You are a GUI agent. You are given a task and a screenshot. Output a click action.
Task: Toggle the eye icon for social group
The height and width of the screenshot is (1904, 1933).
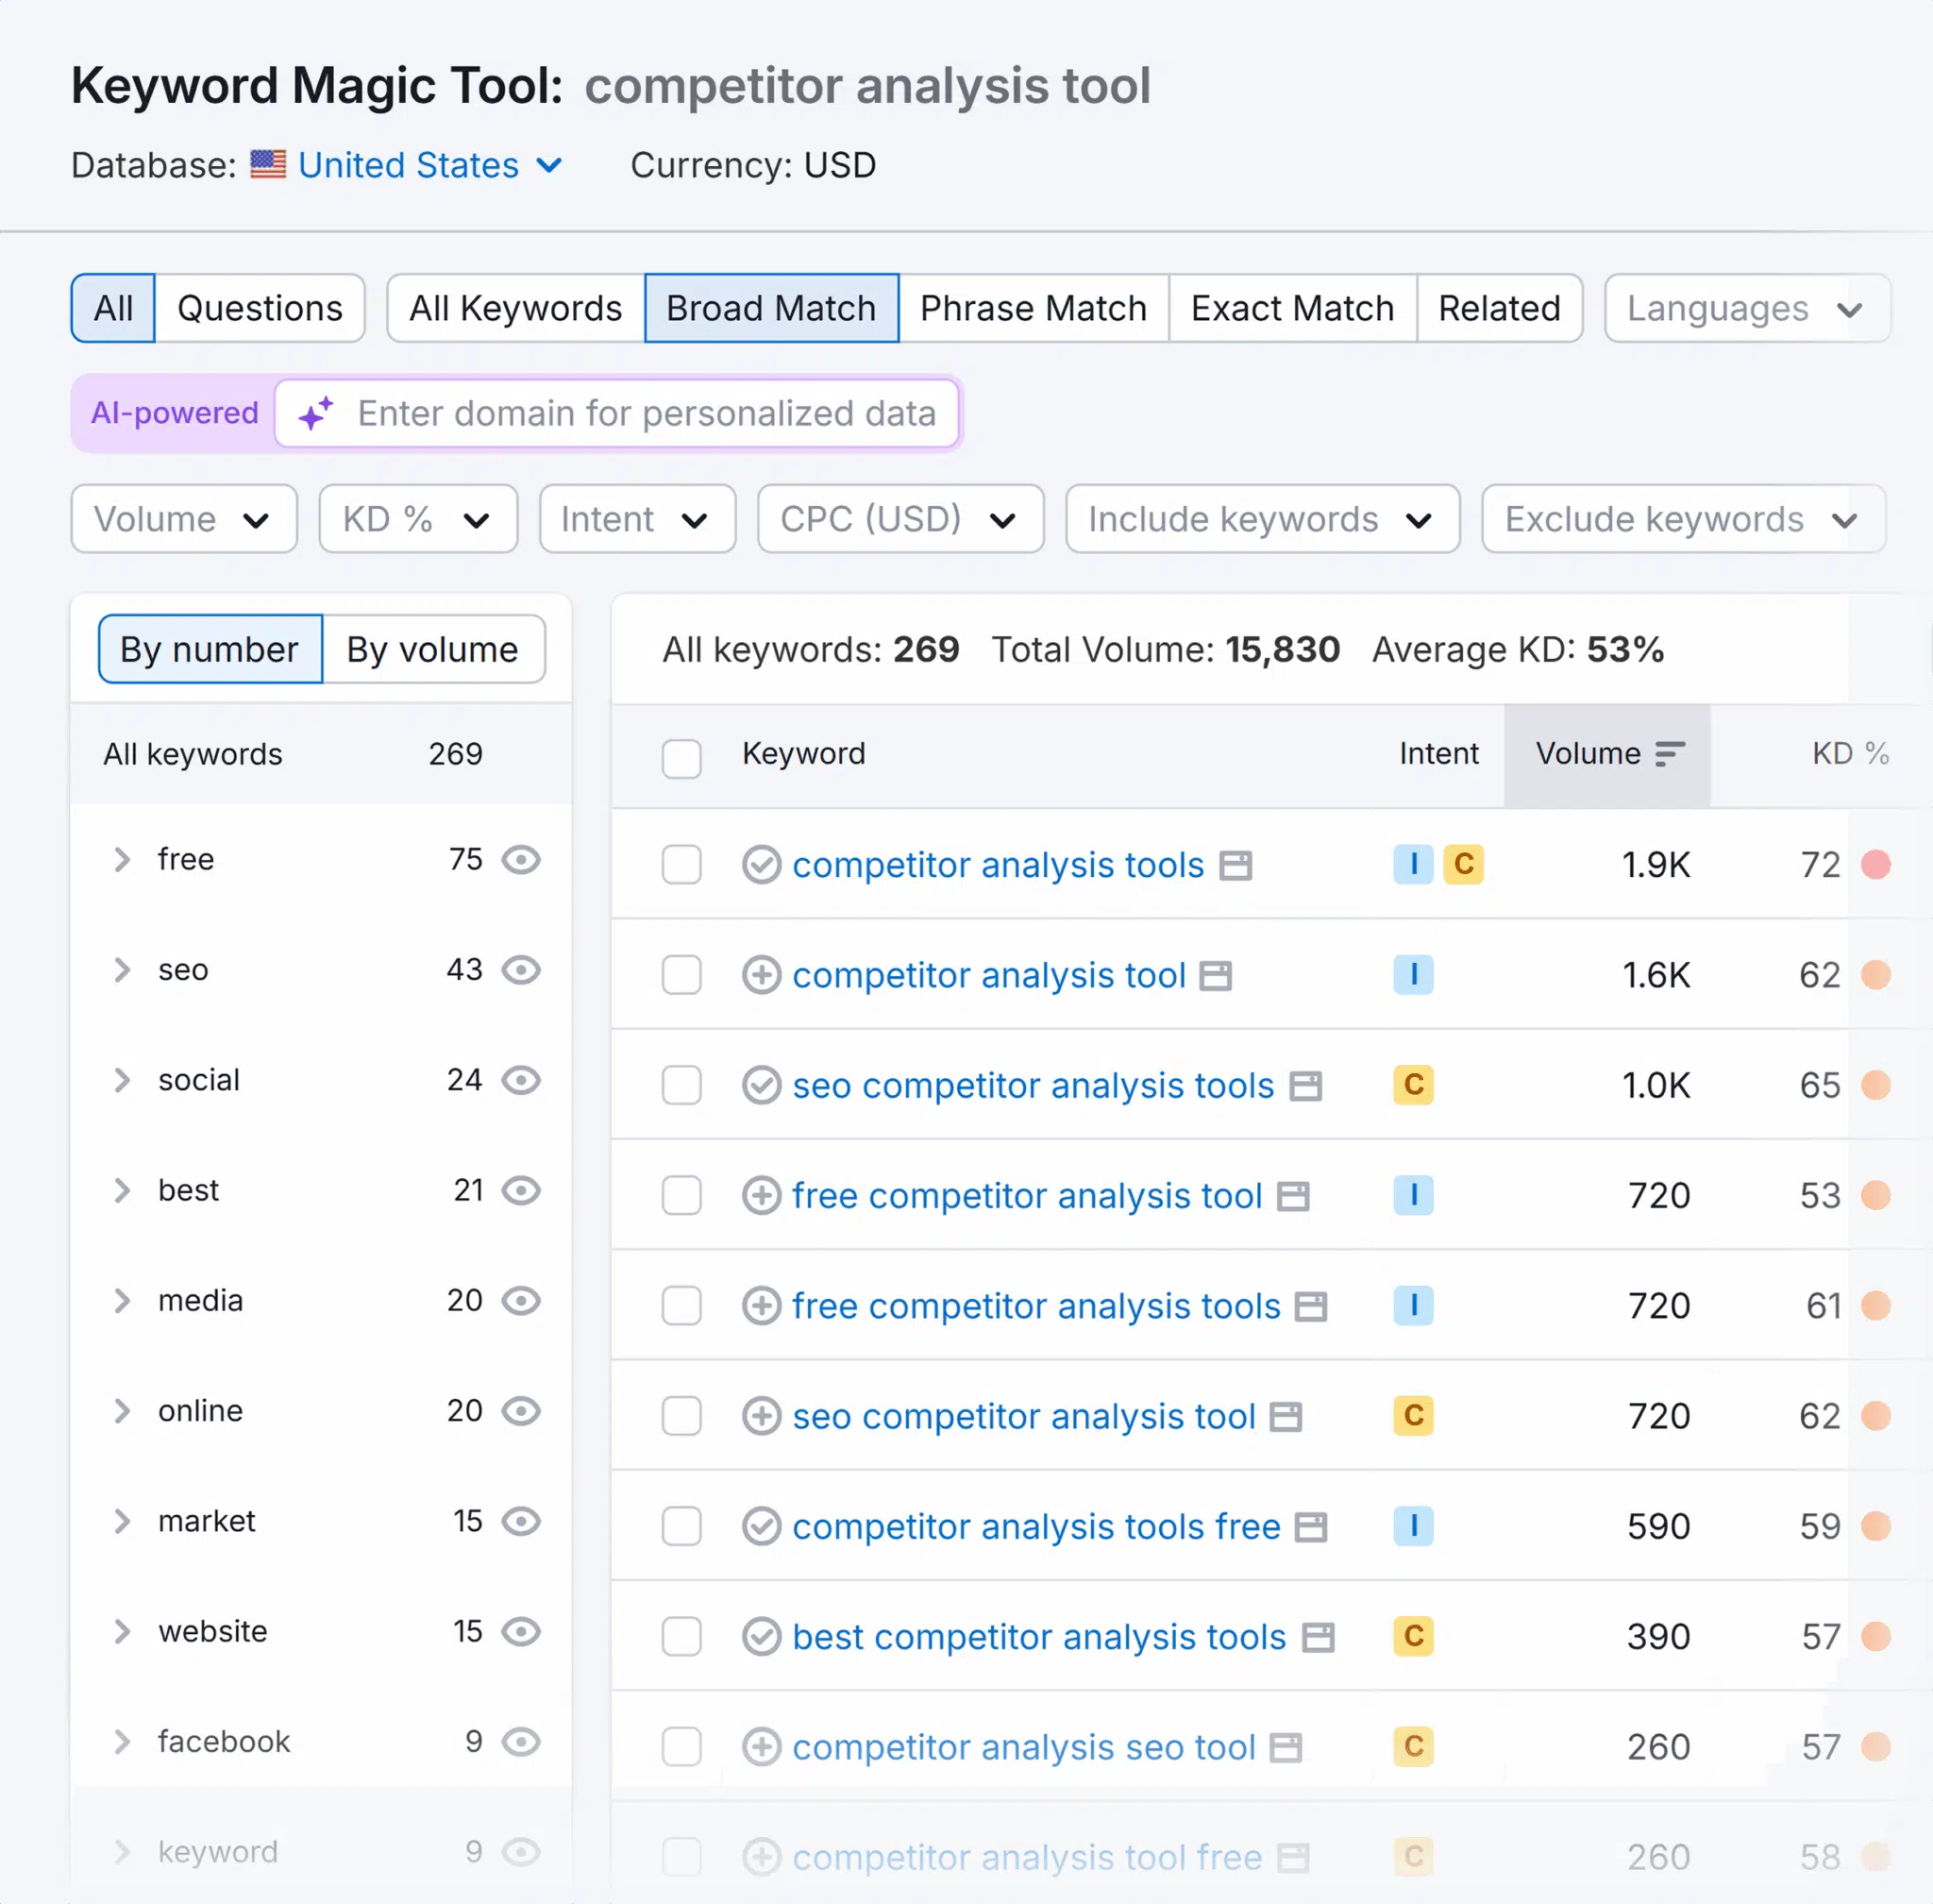coord(521,1080)
